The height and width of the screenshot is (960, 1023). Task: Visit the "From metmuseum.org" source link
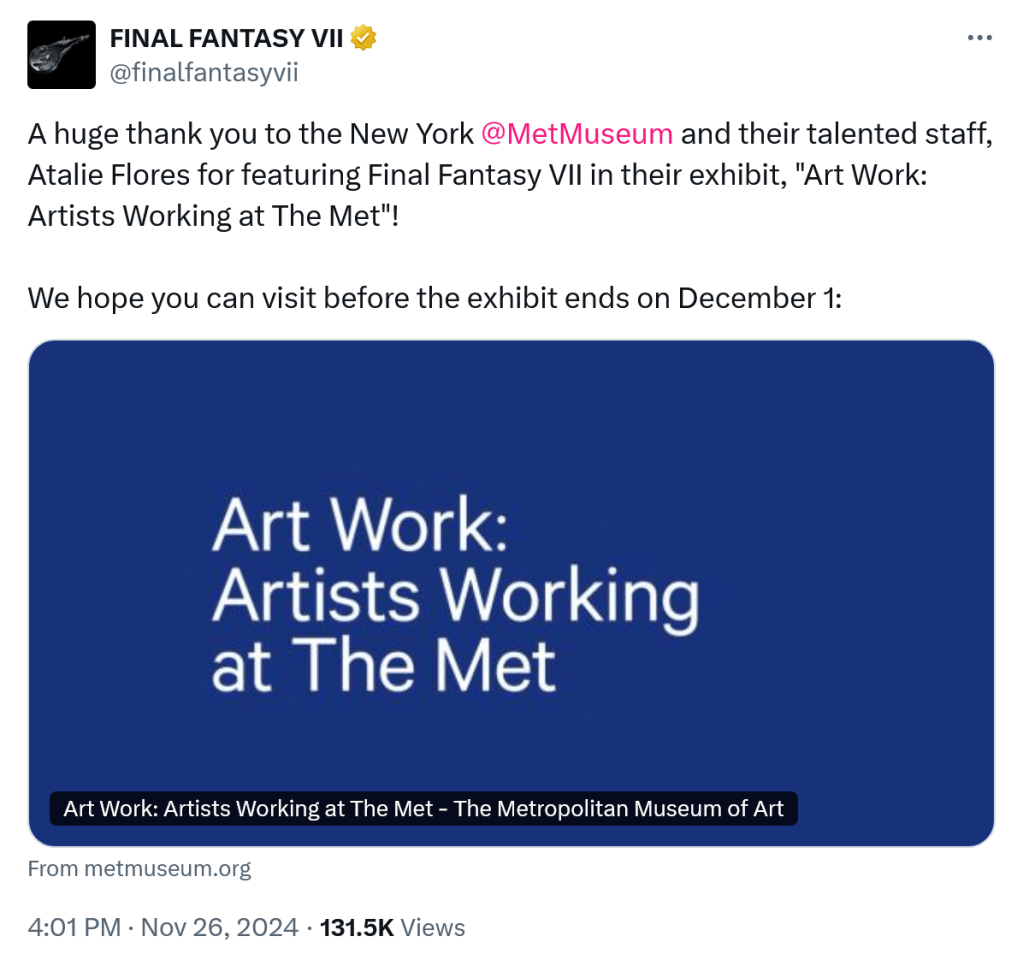click(139, 868)
